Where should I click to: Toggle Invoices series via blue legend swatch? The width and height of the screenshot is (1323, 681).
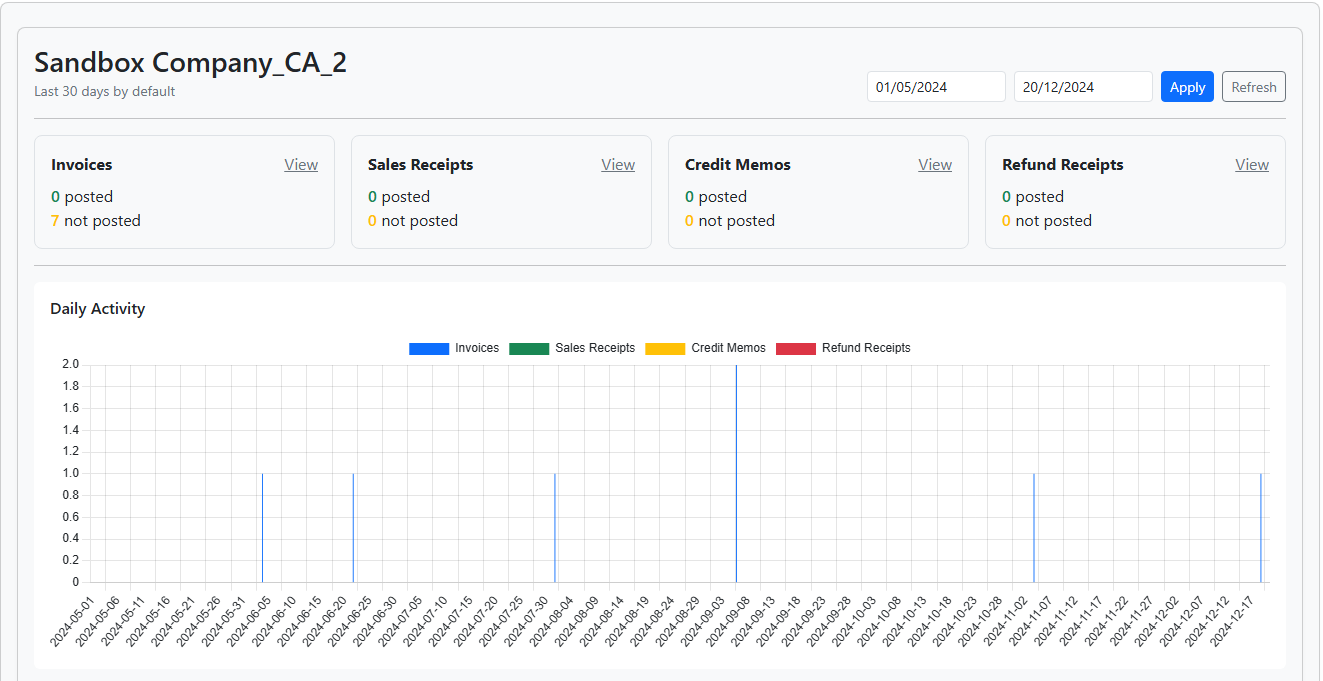coord(429,348)
